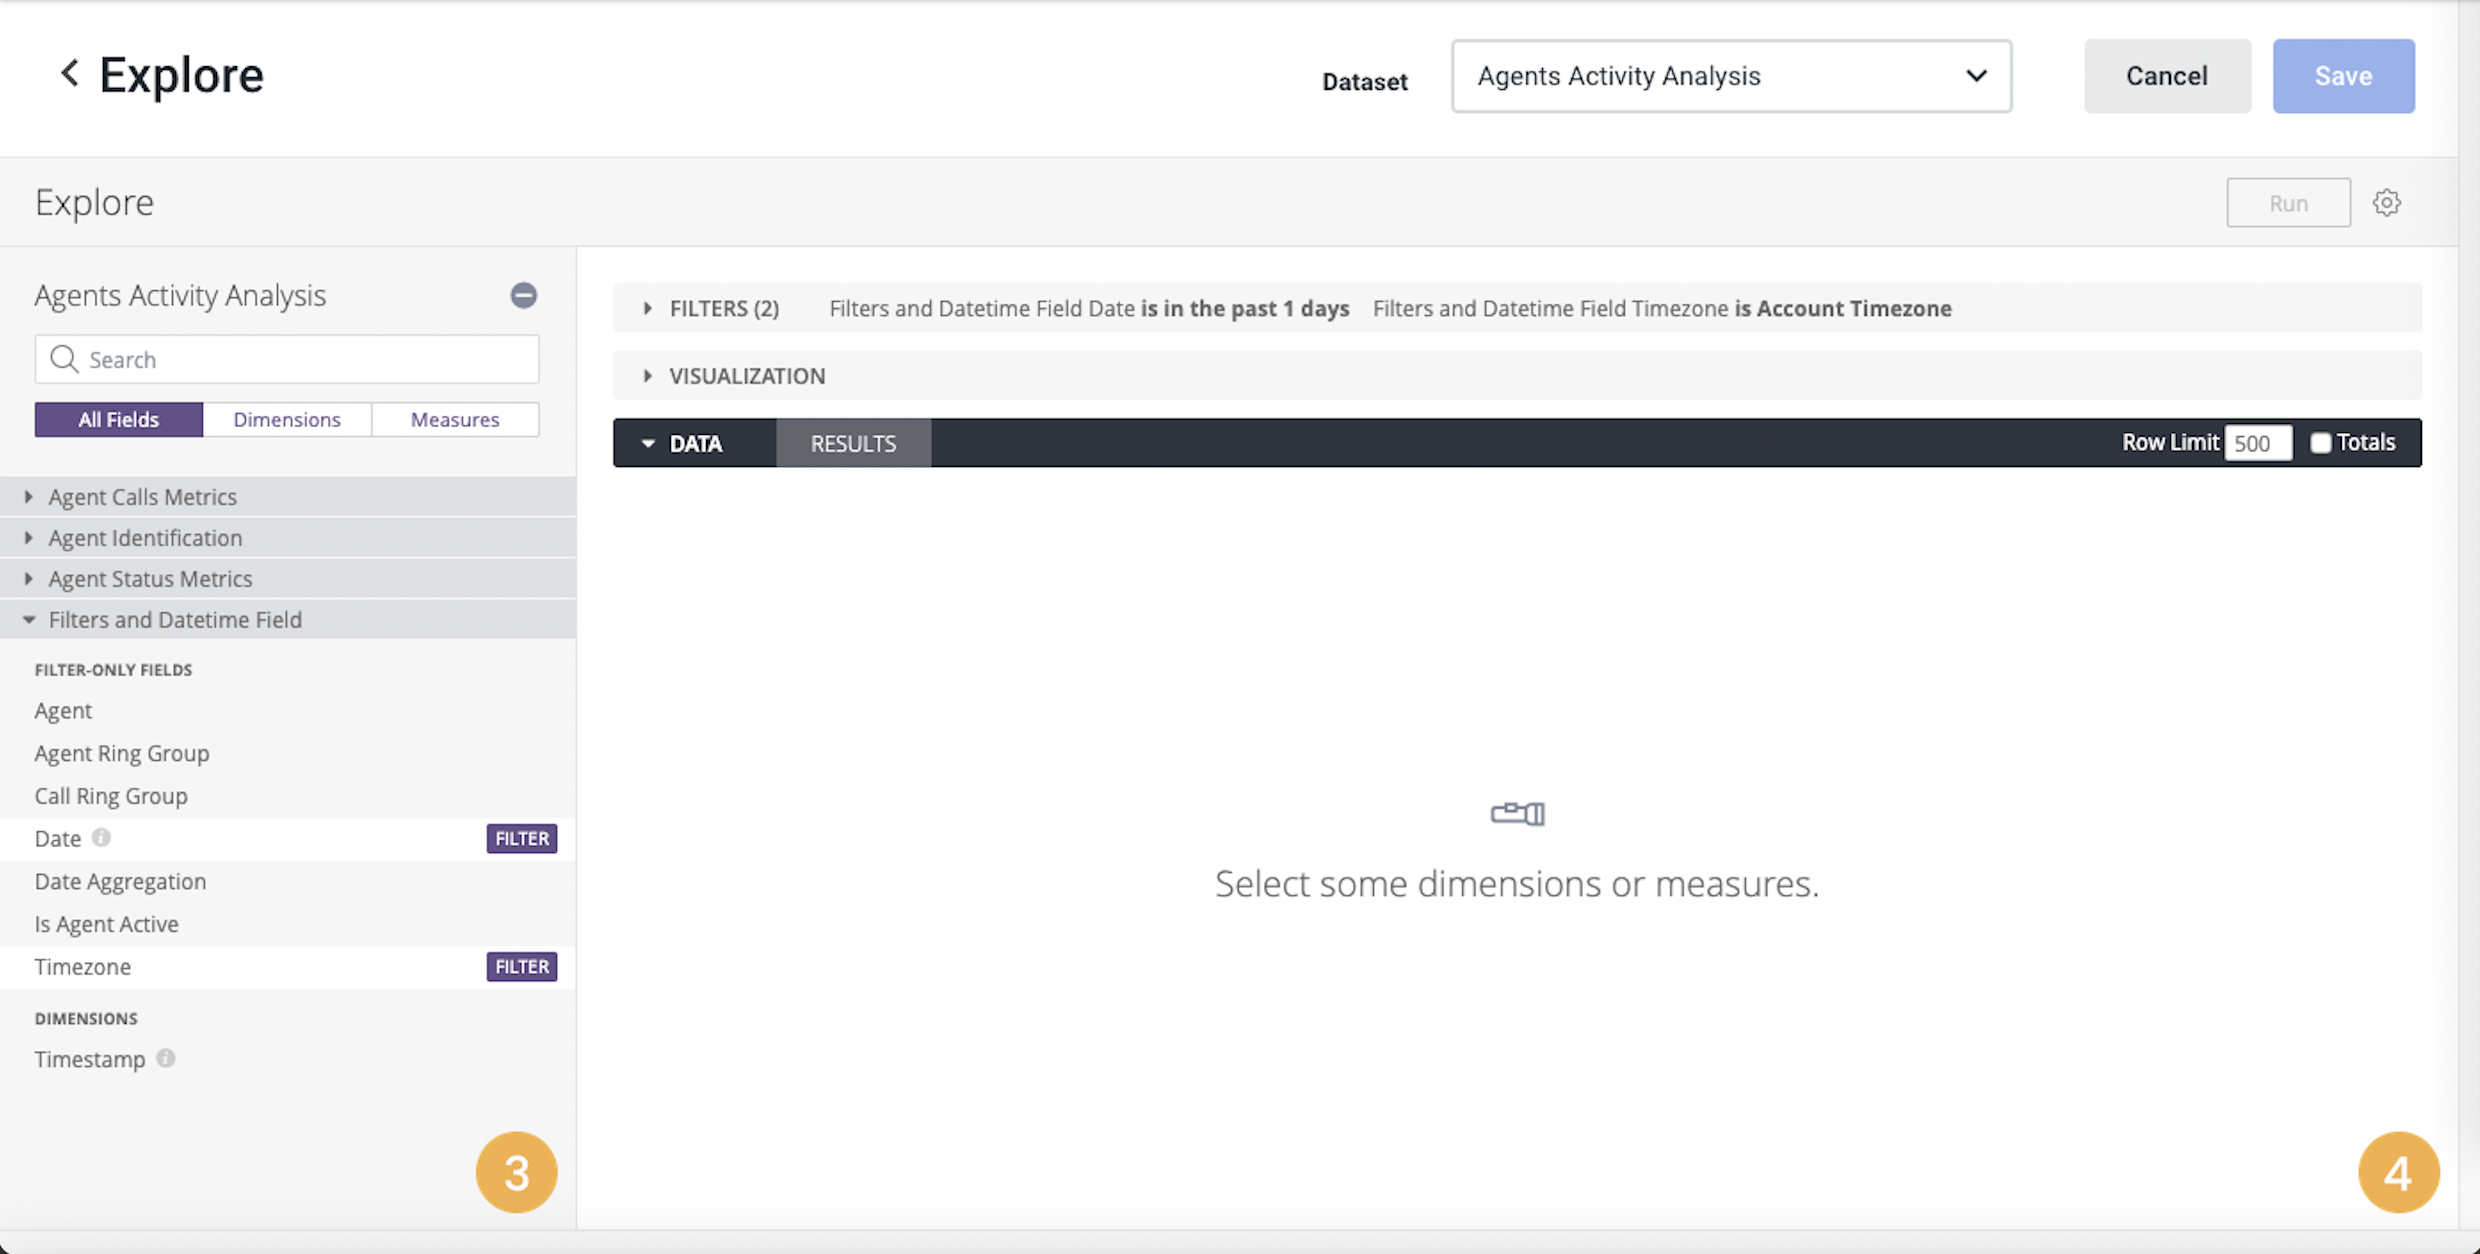Image resolution: width=2480 pixels, height=1254 pixels.
Task: Open the Timezone FILTER badge
Action: [521, 966]
